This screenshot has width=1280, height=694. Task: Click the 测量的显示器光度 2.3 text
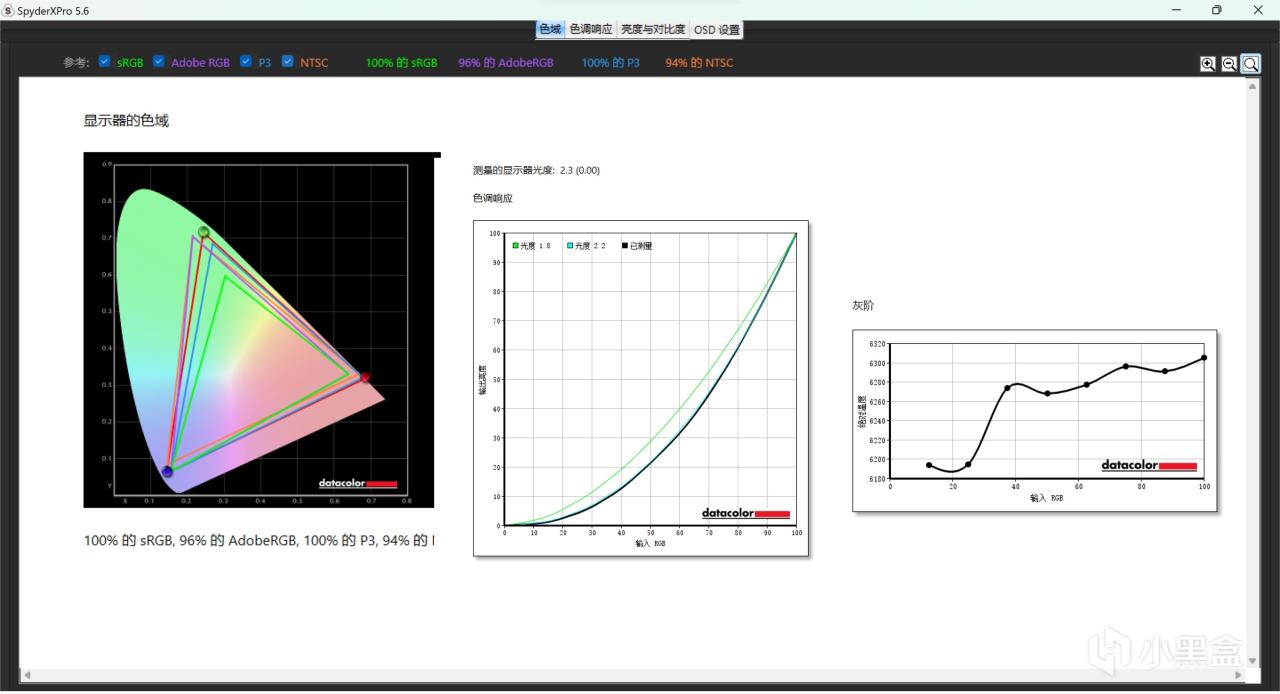536,170
